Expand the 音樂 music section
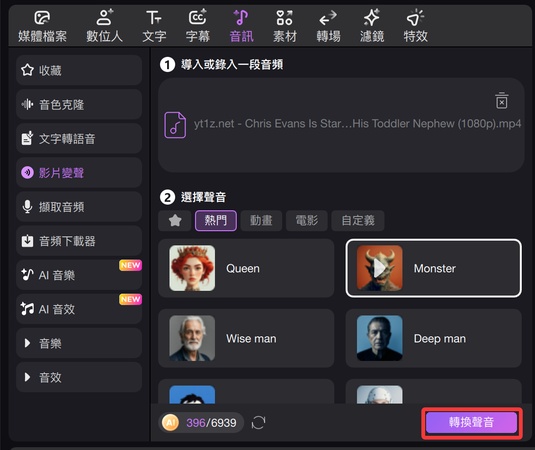 (79, 343)
